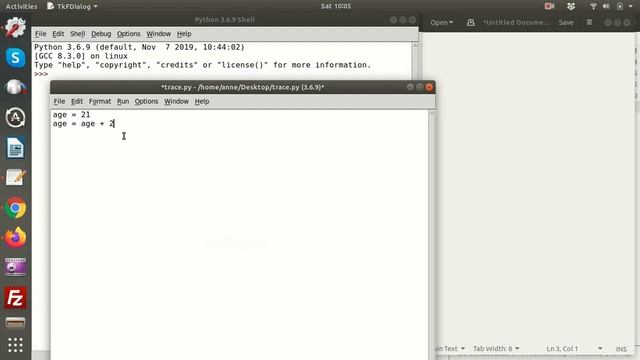Close the trace.py editor window
The image size is (640, 360).
click(x=429, y=87)
